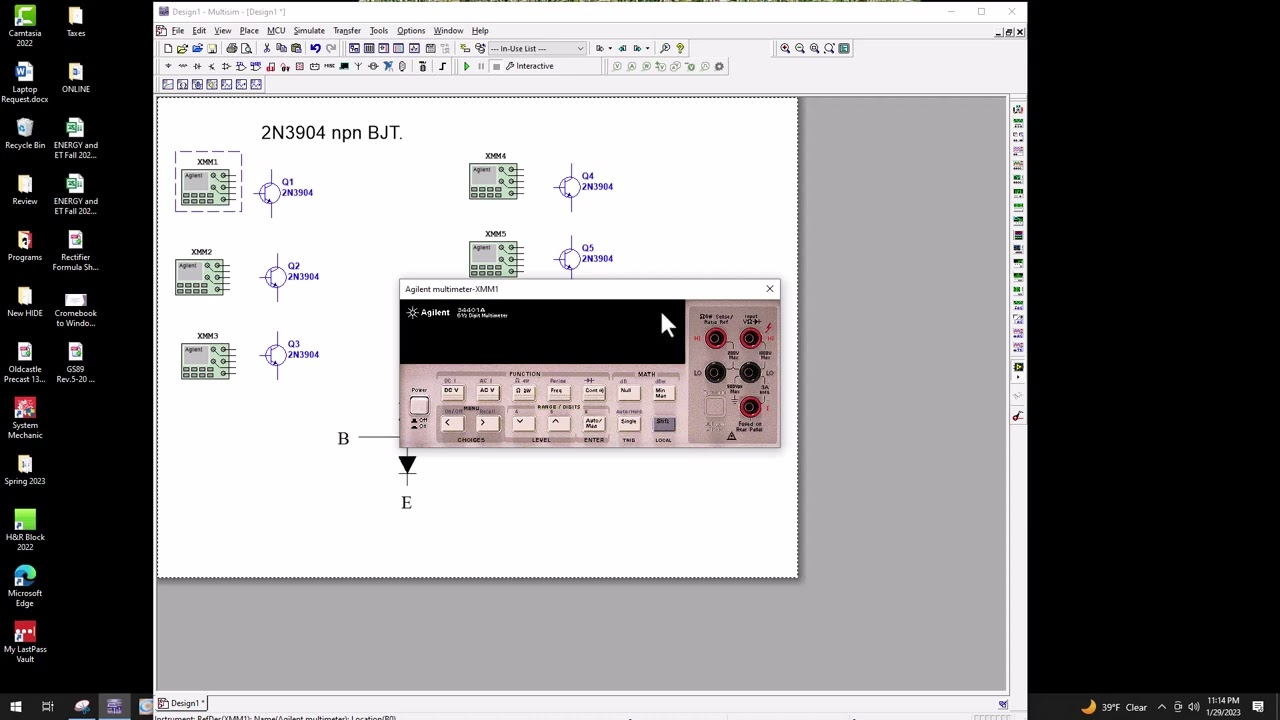Click the magnifier Find icon beside Help
Viewport: 1280px width, 720px height.
click(665, 48)
